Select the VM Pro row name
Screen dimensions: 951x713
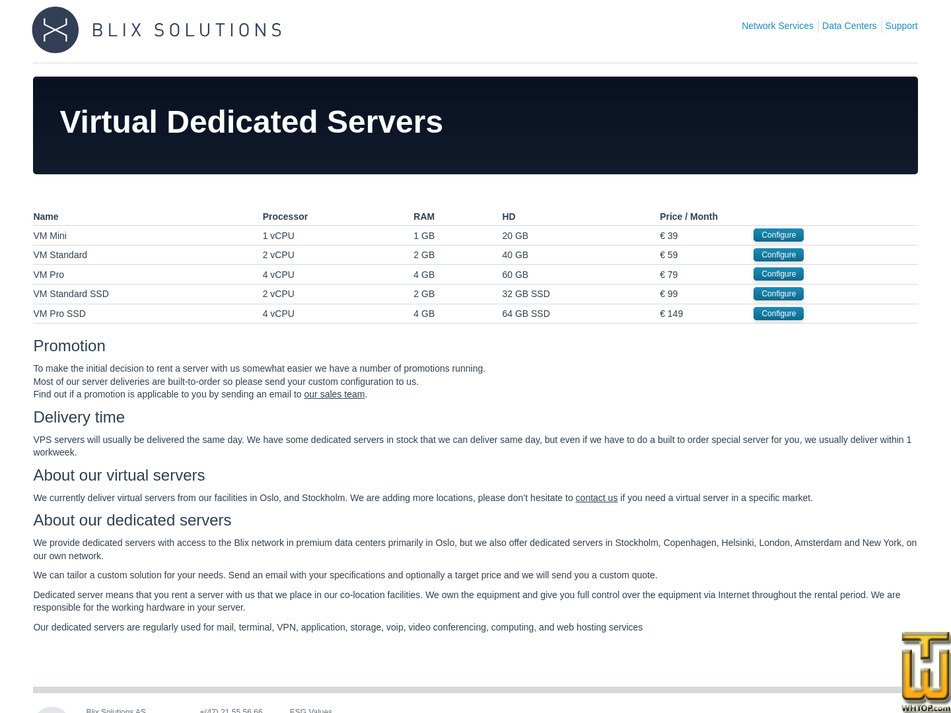49,275
